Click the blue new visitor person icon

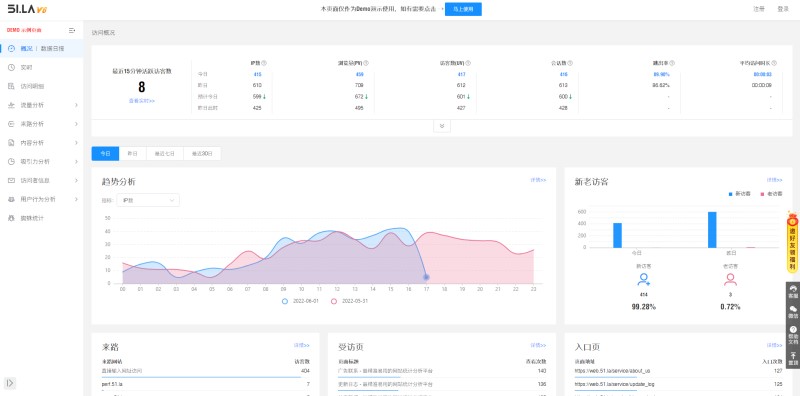coord(644,279)
